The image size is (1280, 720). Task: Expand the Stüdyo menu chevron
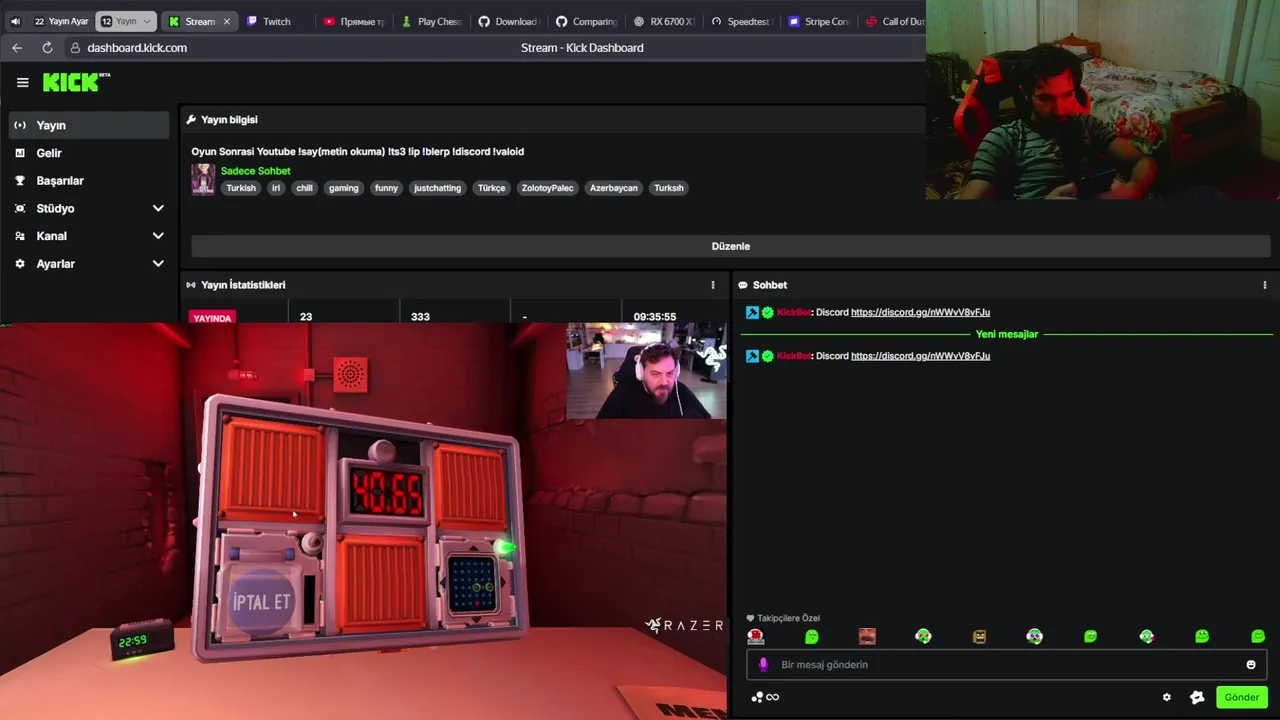tap(158, 208)
